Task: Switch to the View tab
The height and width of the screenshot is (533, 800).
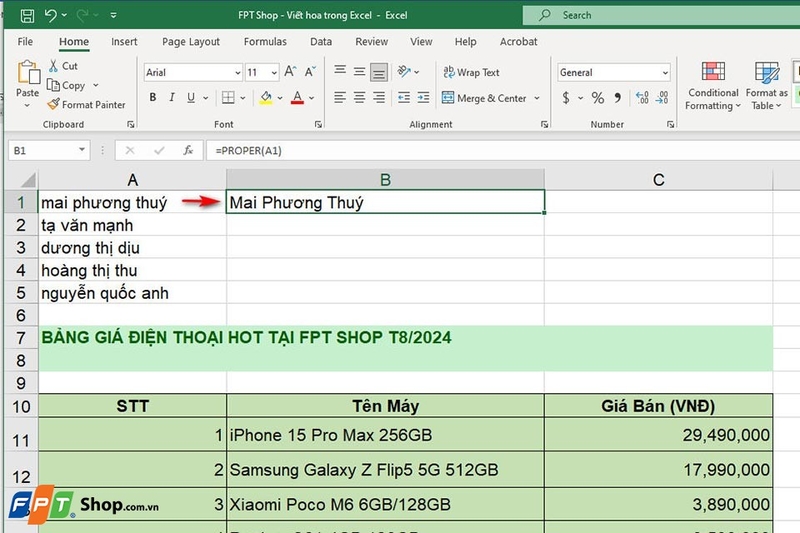Action: tap(421, 42)
